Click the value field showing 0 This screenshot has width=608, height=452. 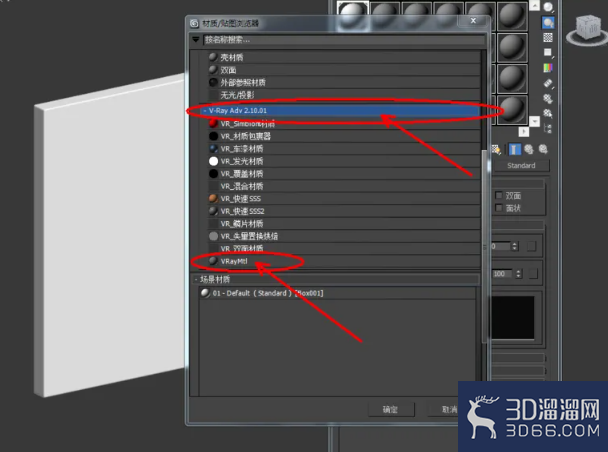501,246
